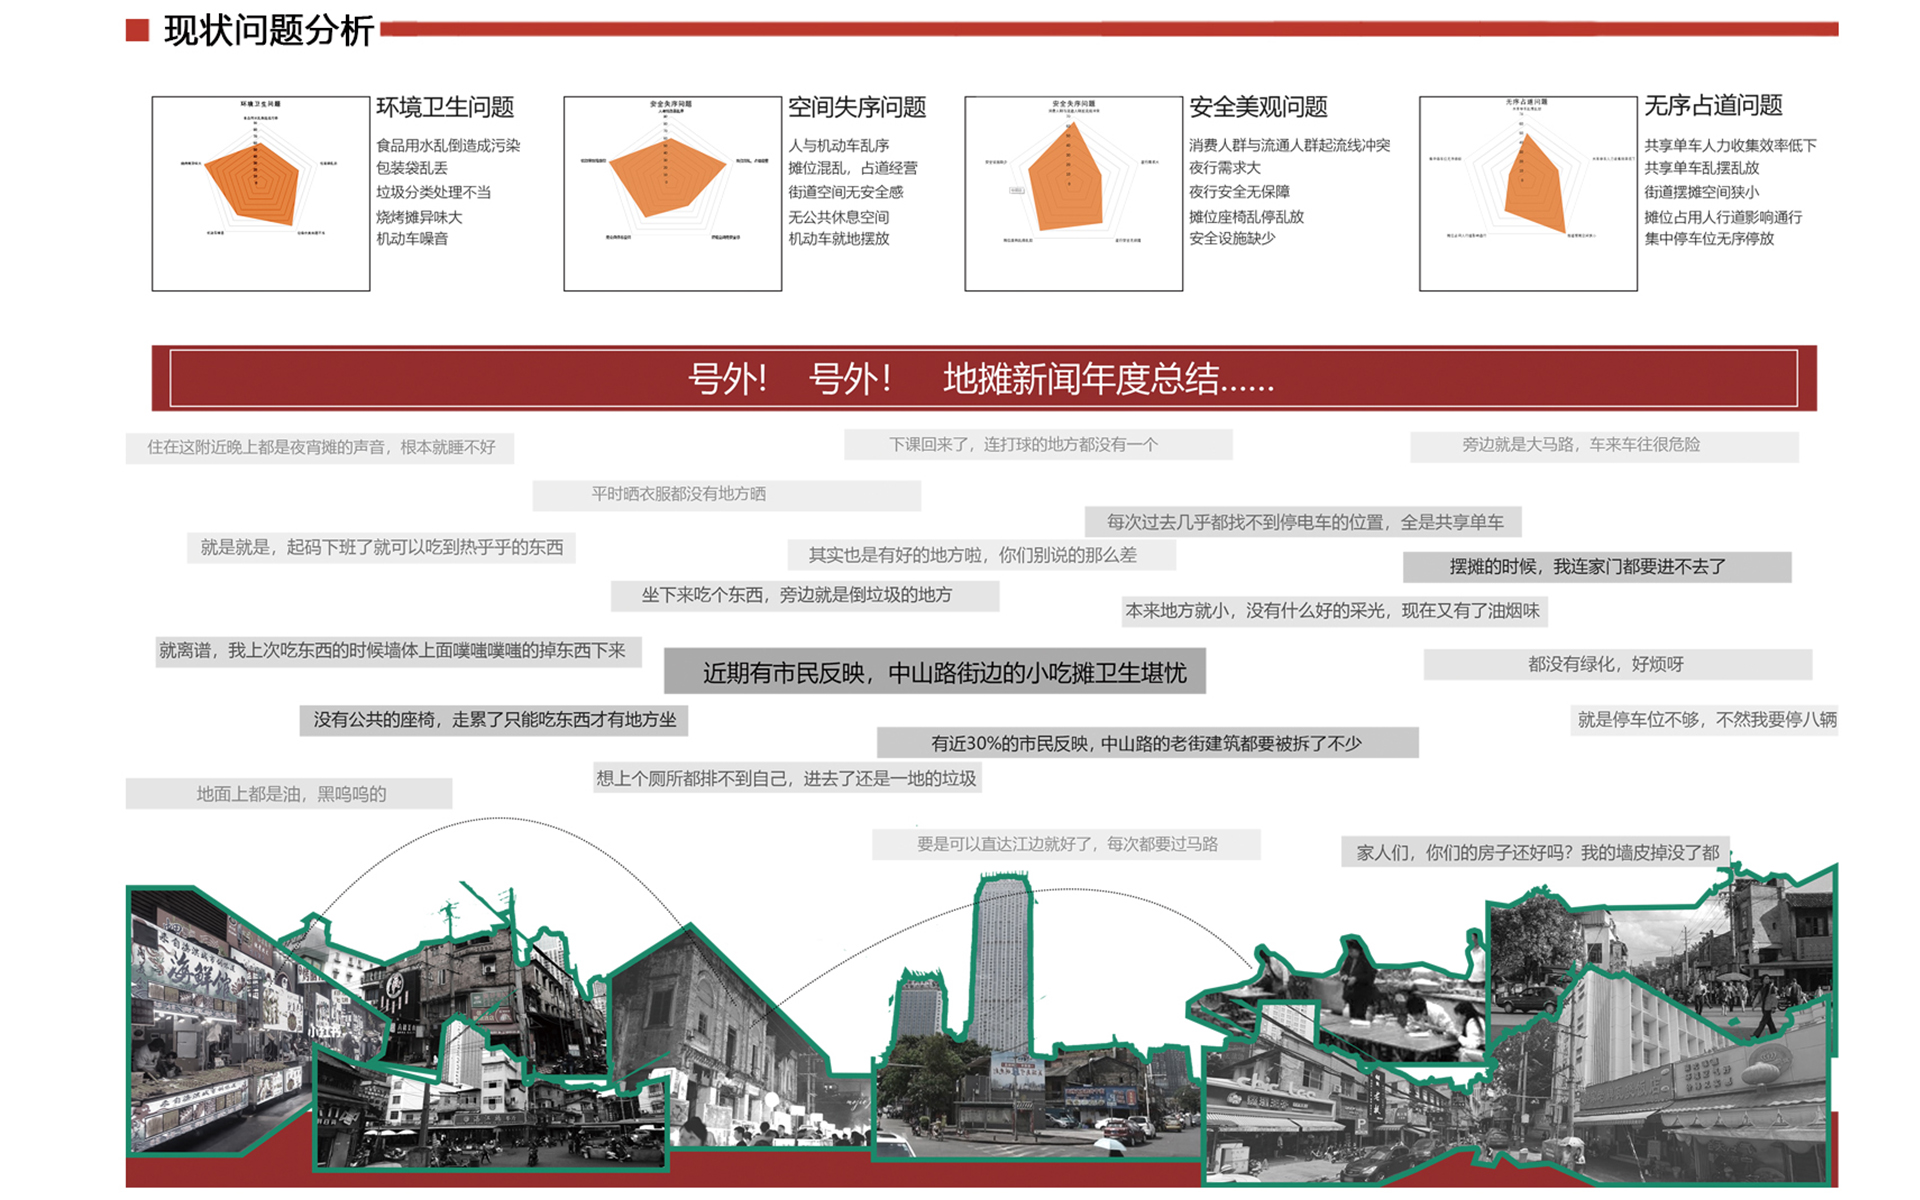Click the 空间失序问题 heading text
The width and height of the screenshot is (1920, 1200).
tap(857, 107)
